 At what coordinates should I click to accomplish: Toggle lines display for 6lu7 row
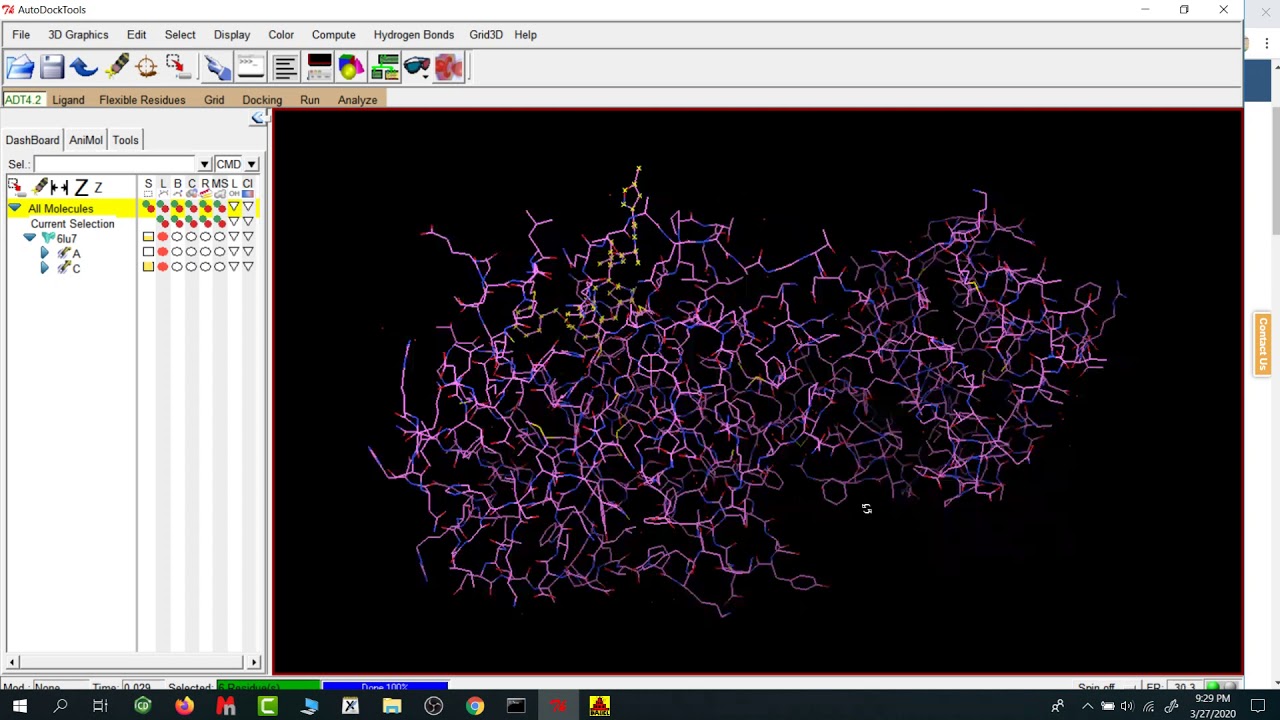click(x=163, y=237)
